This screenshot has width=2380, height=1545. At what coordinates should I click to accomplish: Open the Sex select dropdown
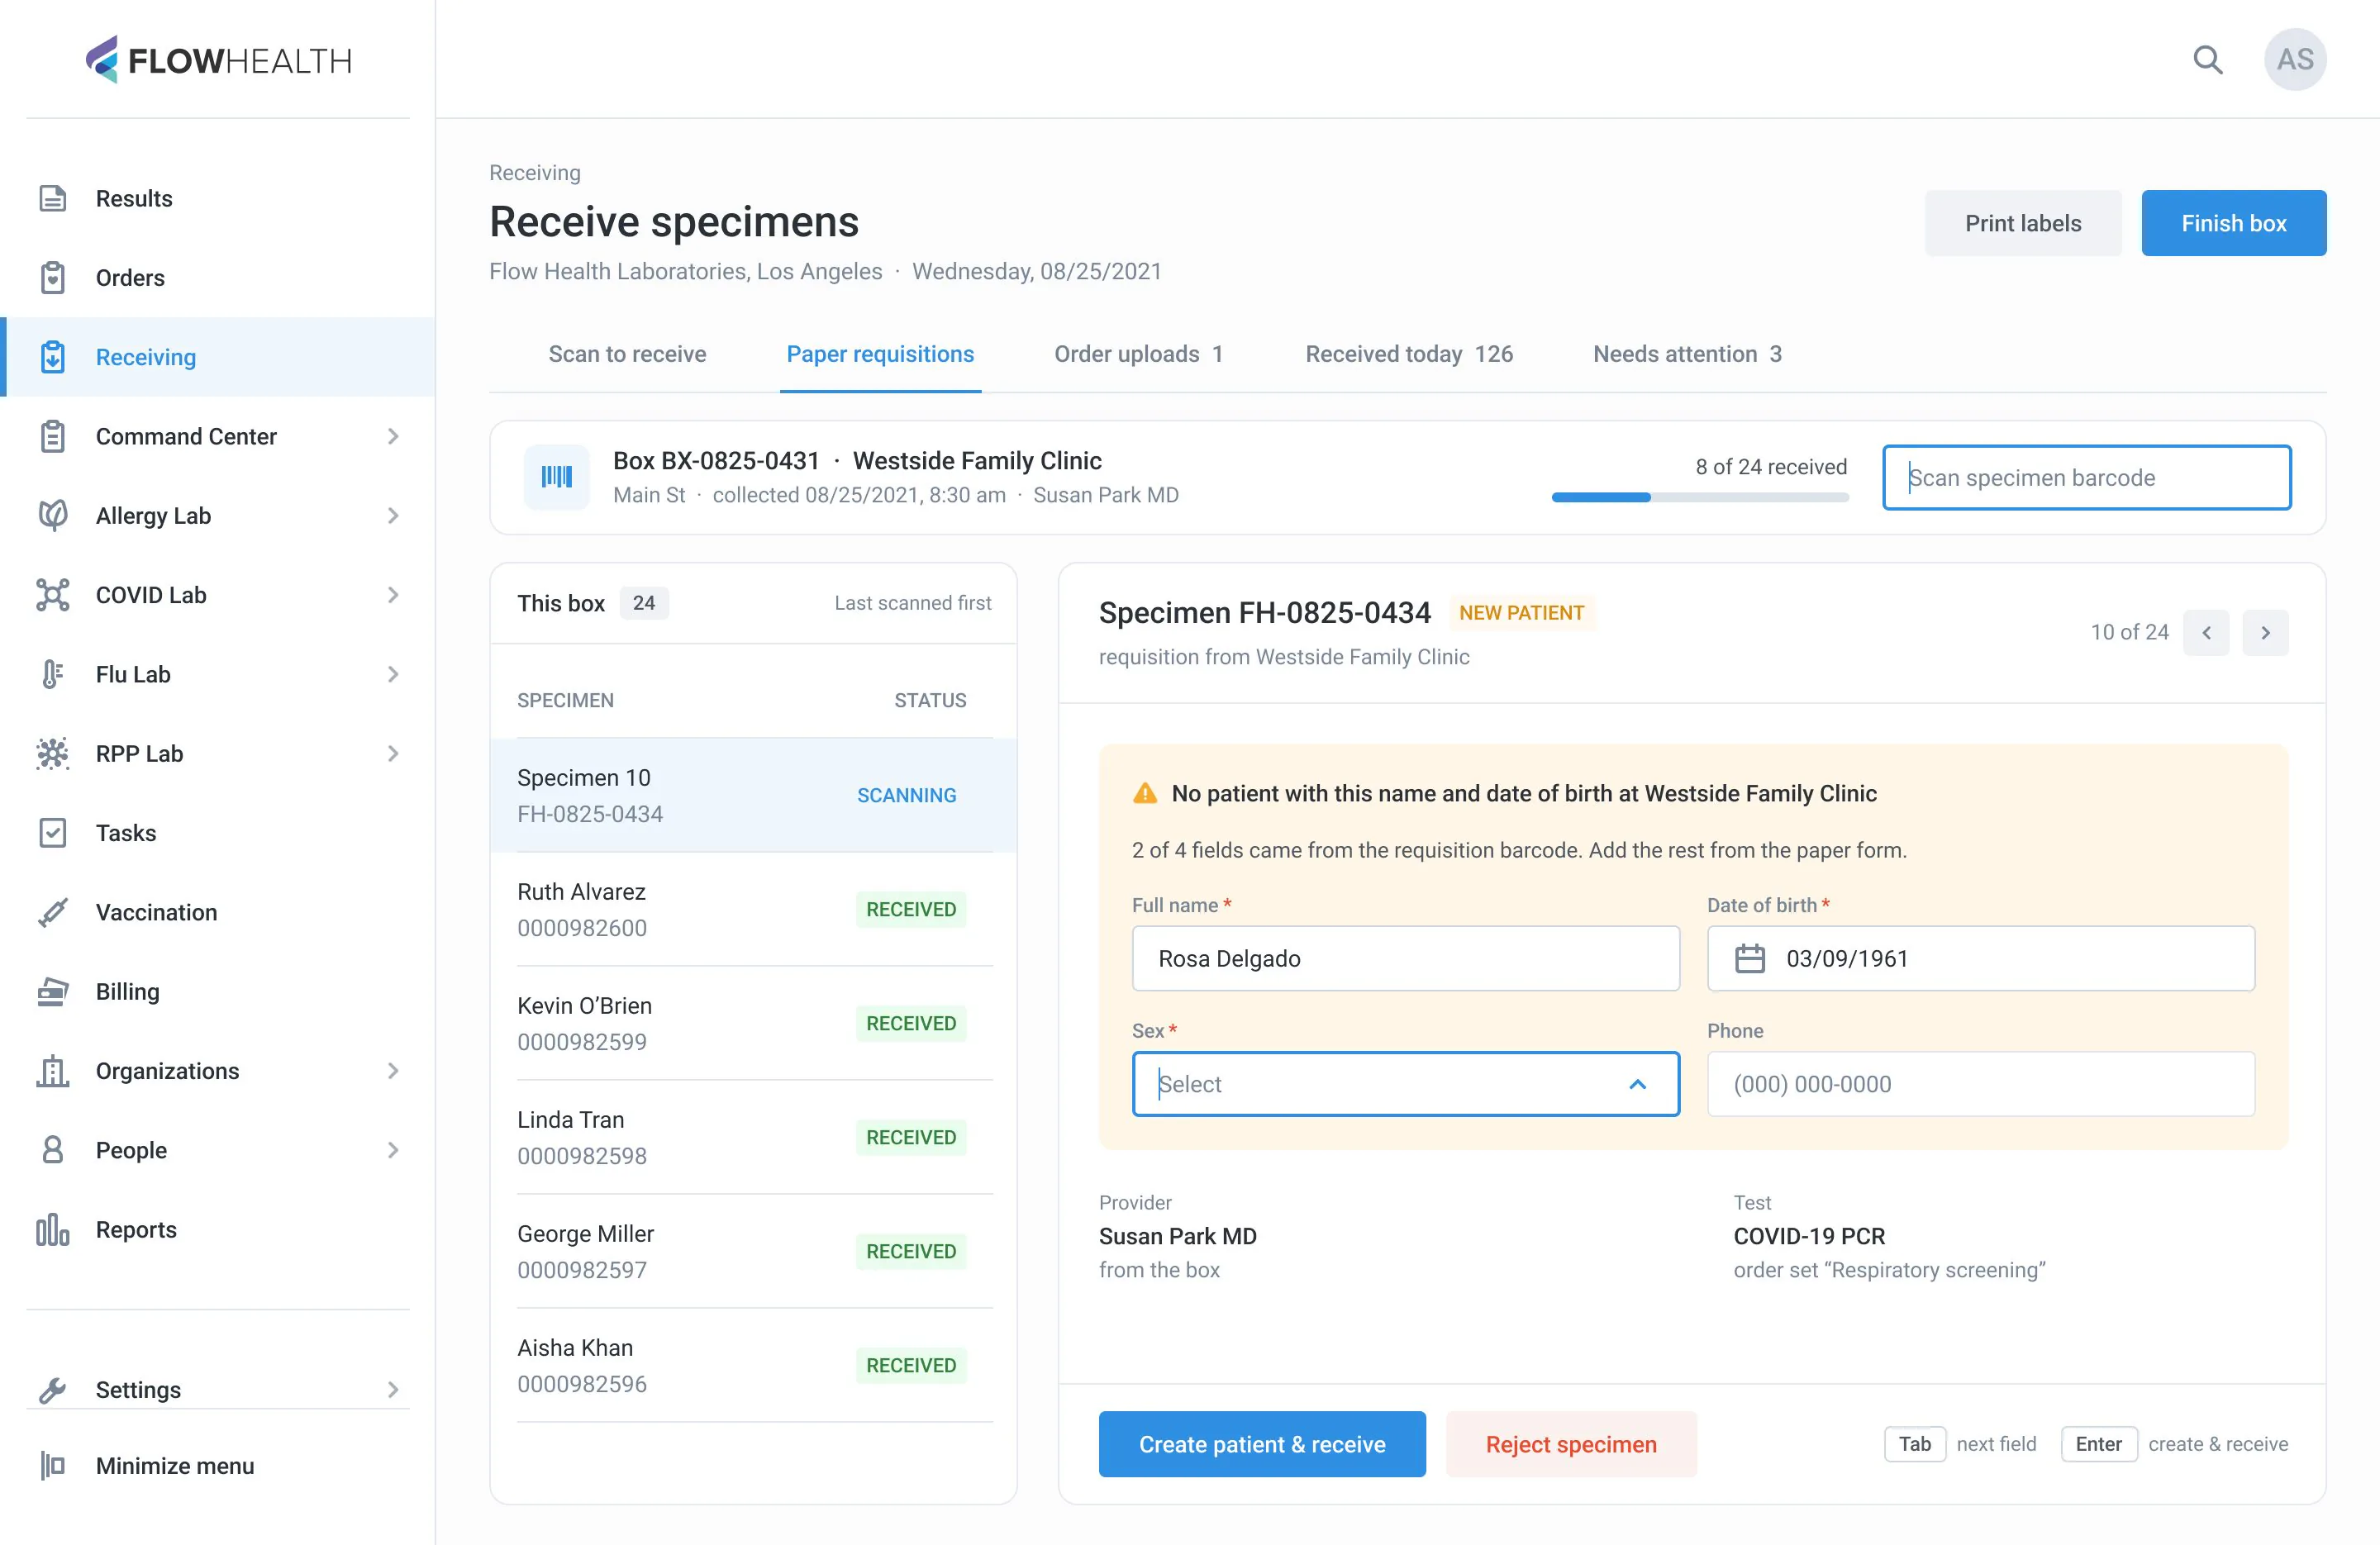pos(1405,1084)
